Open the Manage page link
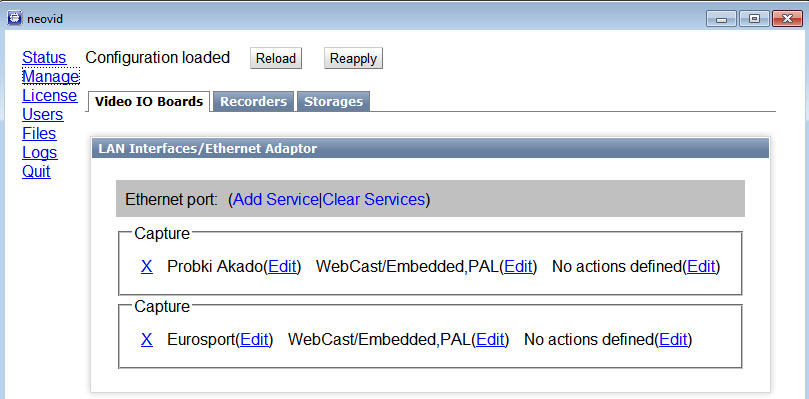This screenshot has height=399, width=809. point(51,76)
